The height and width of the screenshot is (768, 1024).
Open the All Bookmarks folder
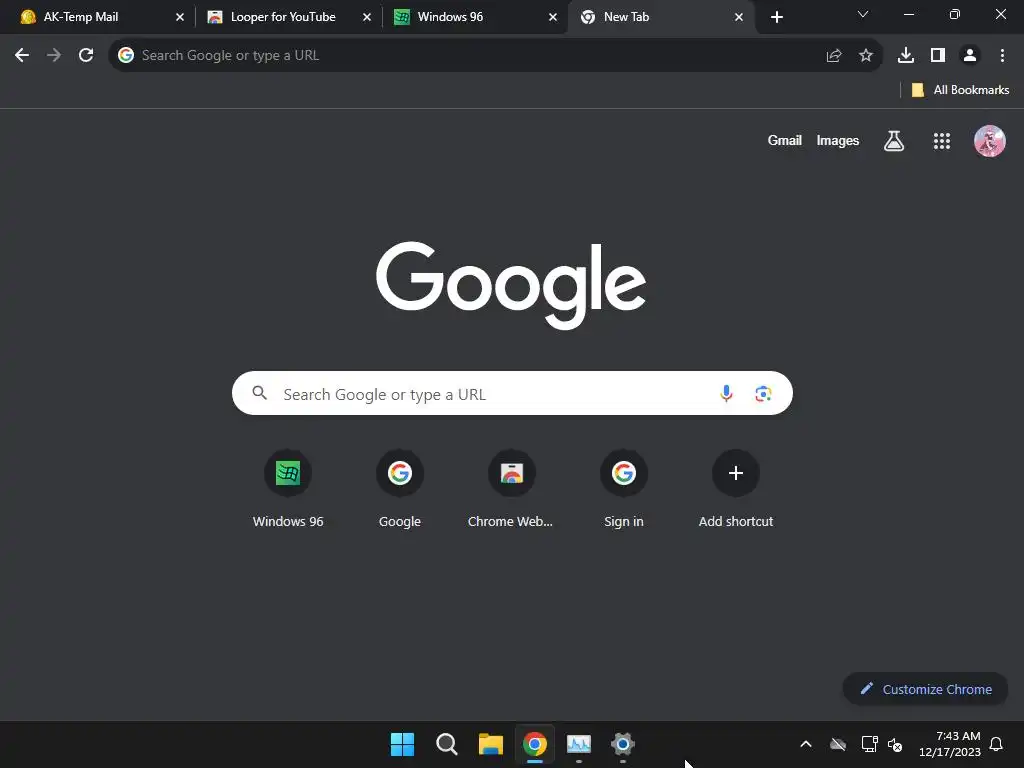click(x=960, y=90)
